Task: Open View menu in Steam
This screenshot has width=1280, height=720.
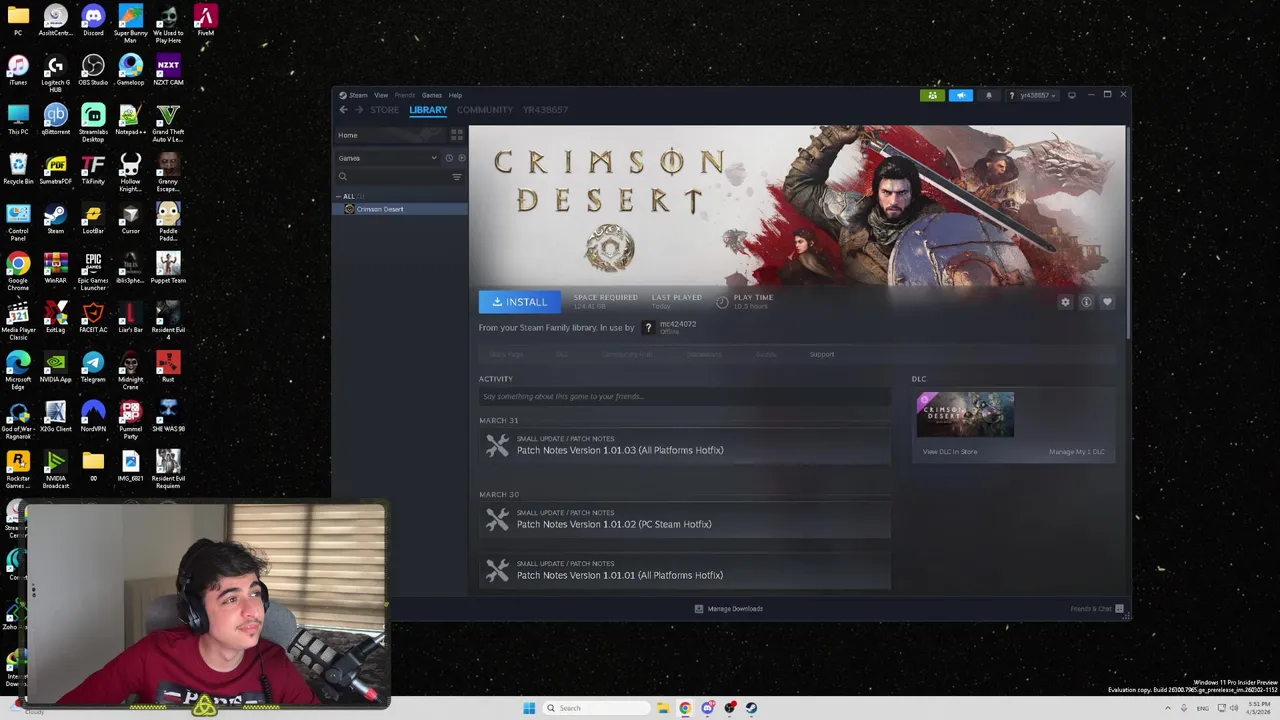Action: [381, 95]
